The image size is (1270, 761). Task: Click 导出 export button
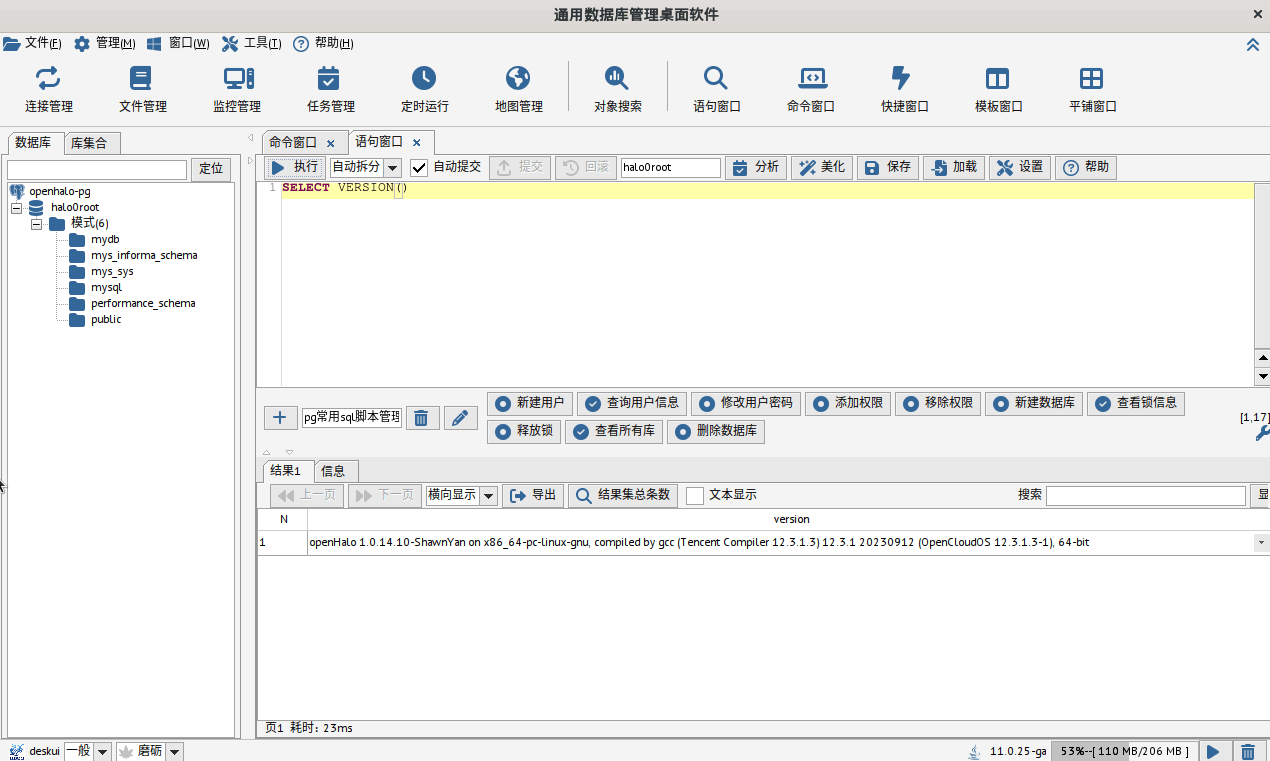[533, 495]
